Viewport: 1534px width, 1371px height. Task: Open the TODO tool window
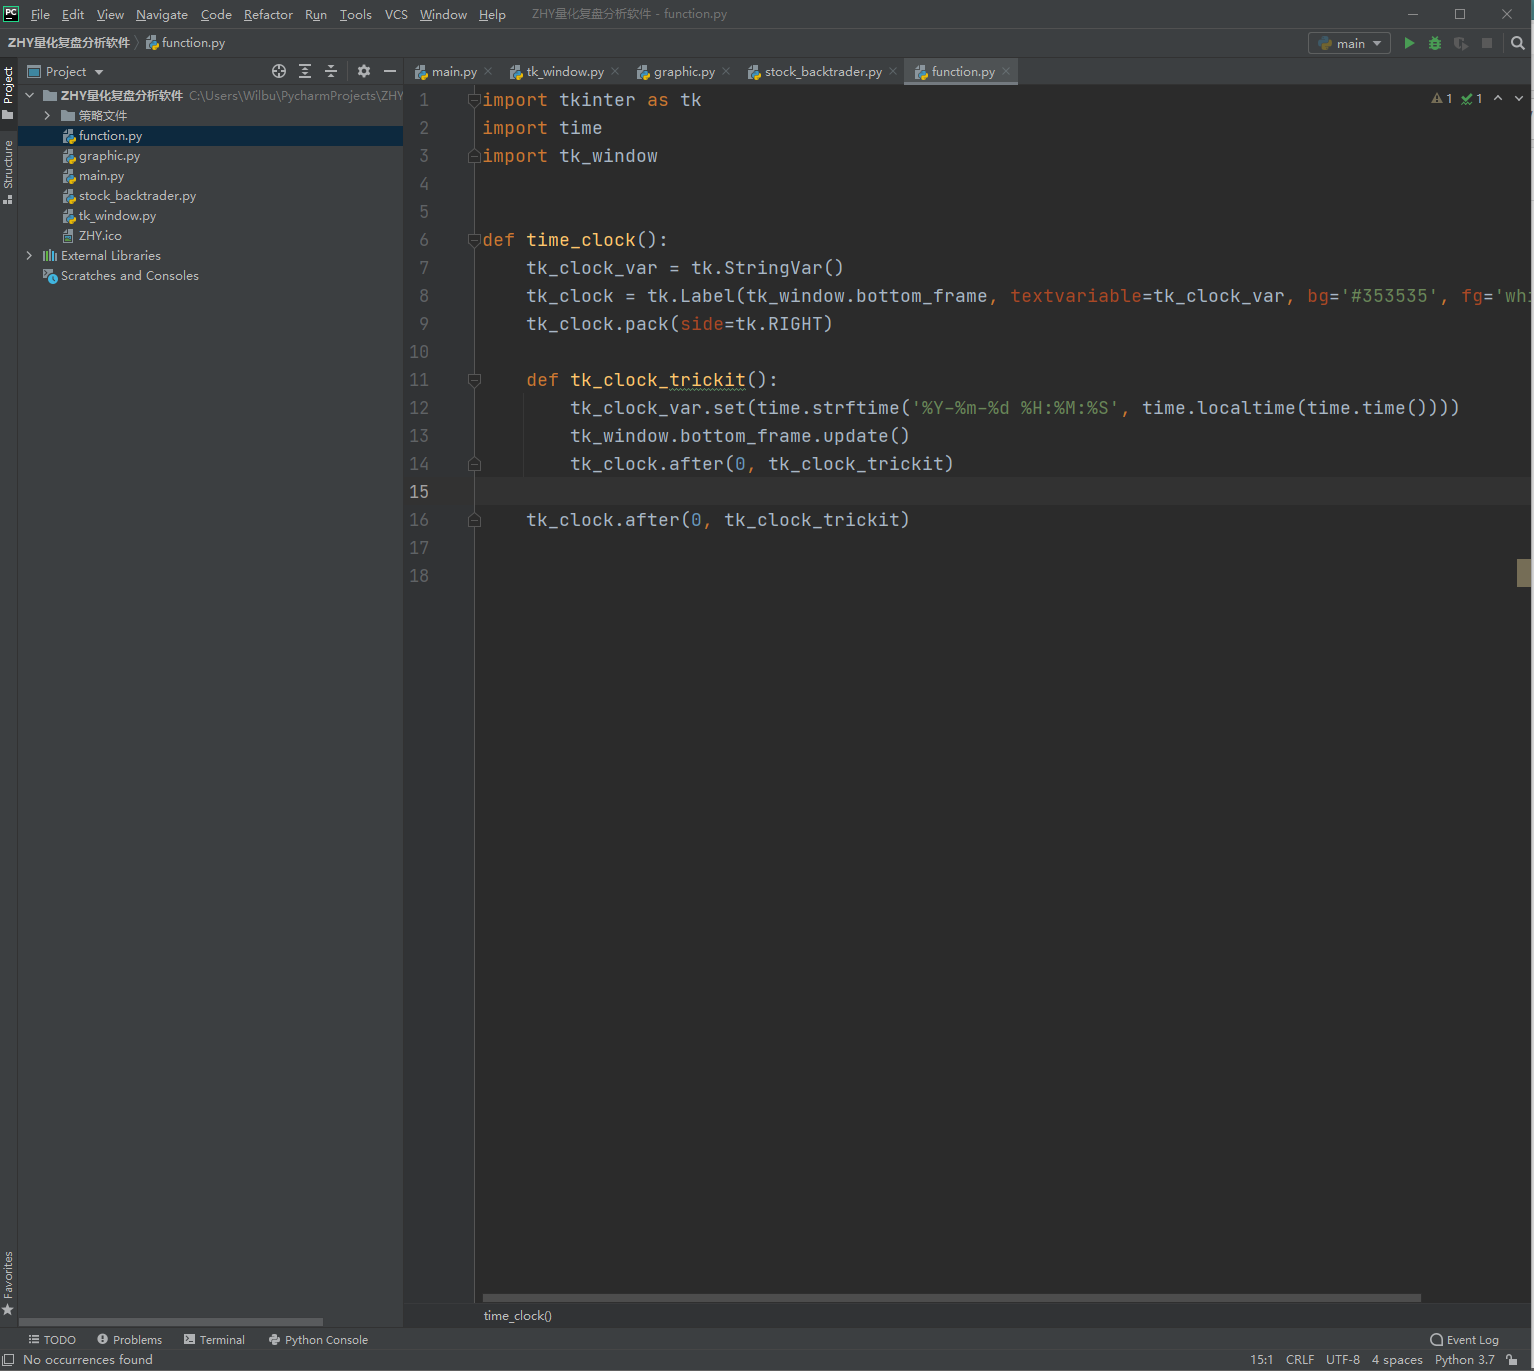click(x=52, y=1339)
